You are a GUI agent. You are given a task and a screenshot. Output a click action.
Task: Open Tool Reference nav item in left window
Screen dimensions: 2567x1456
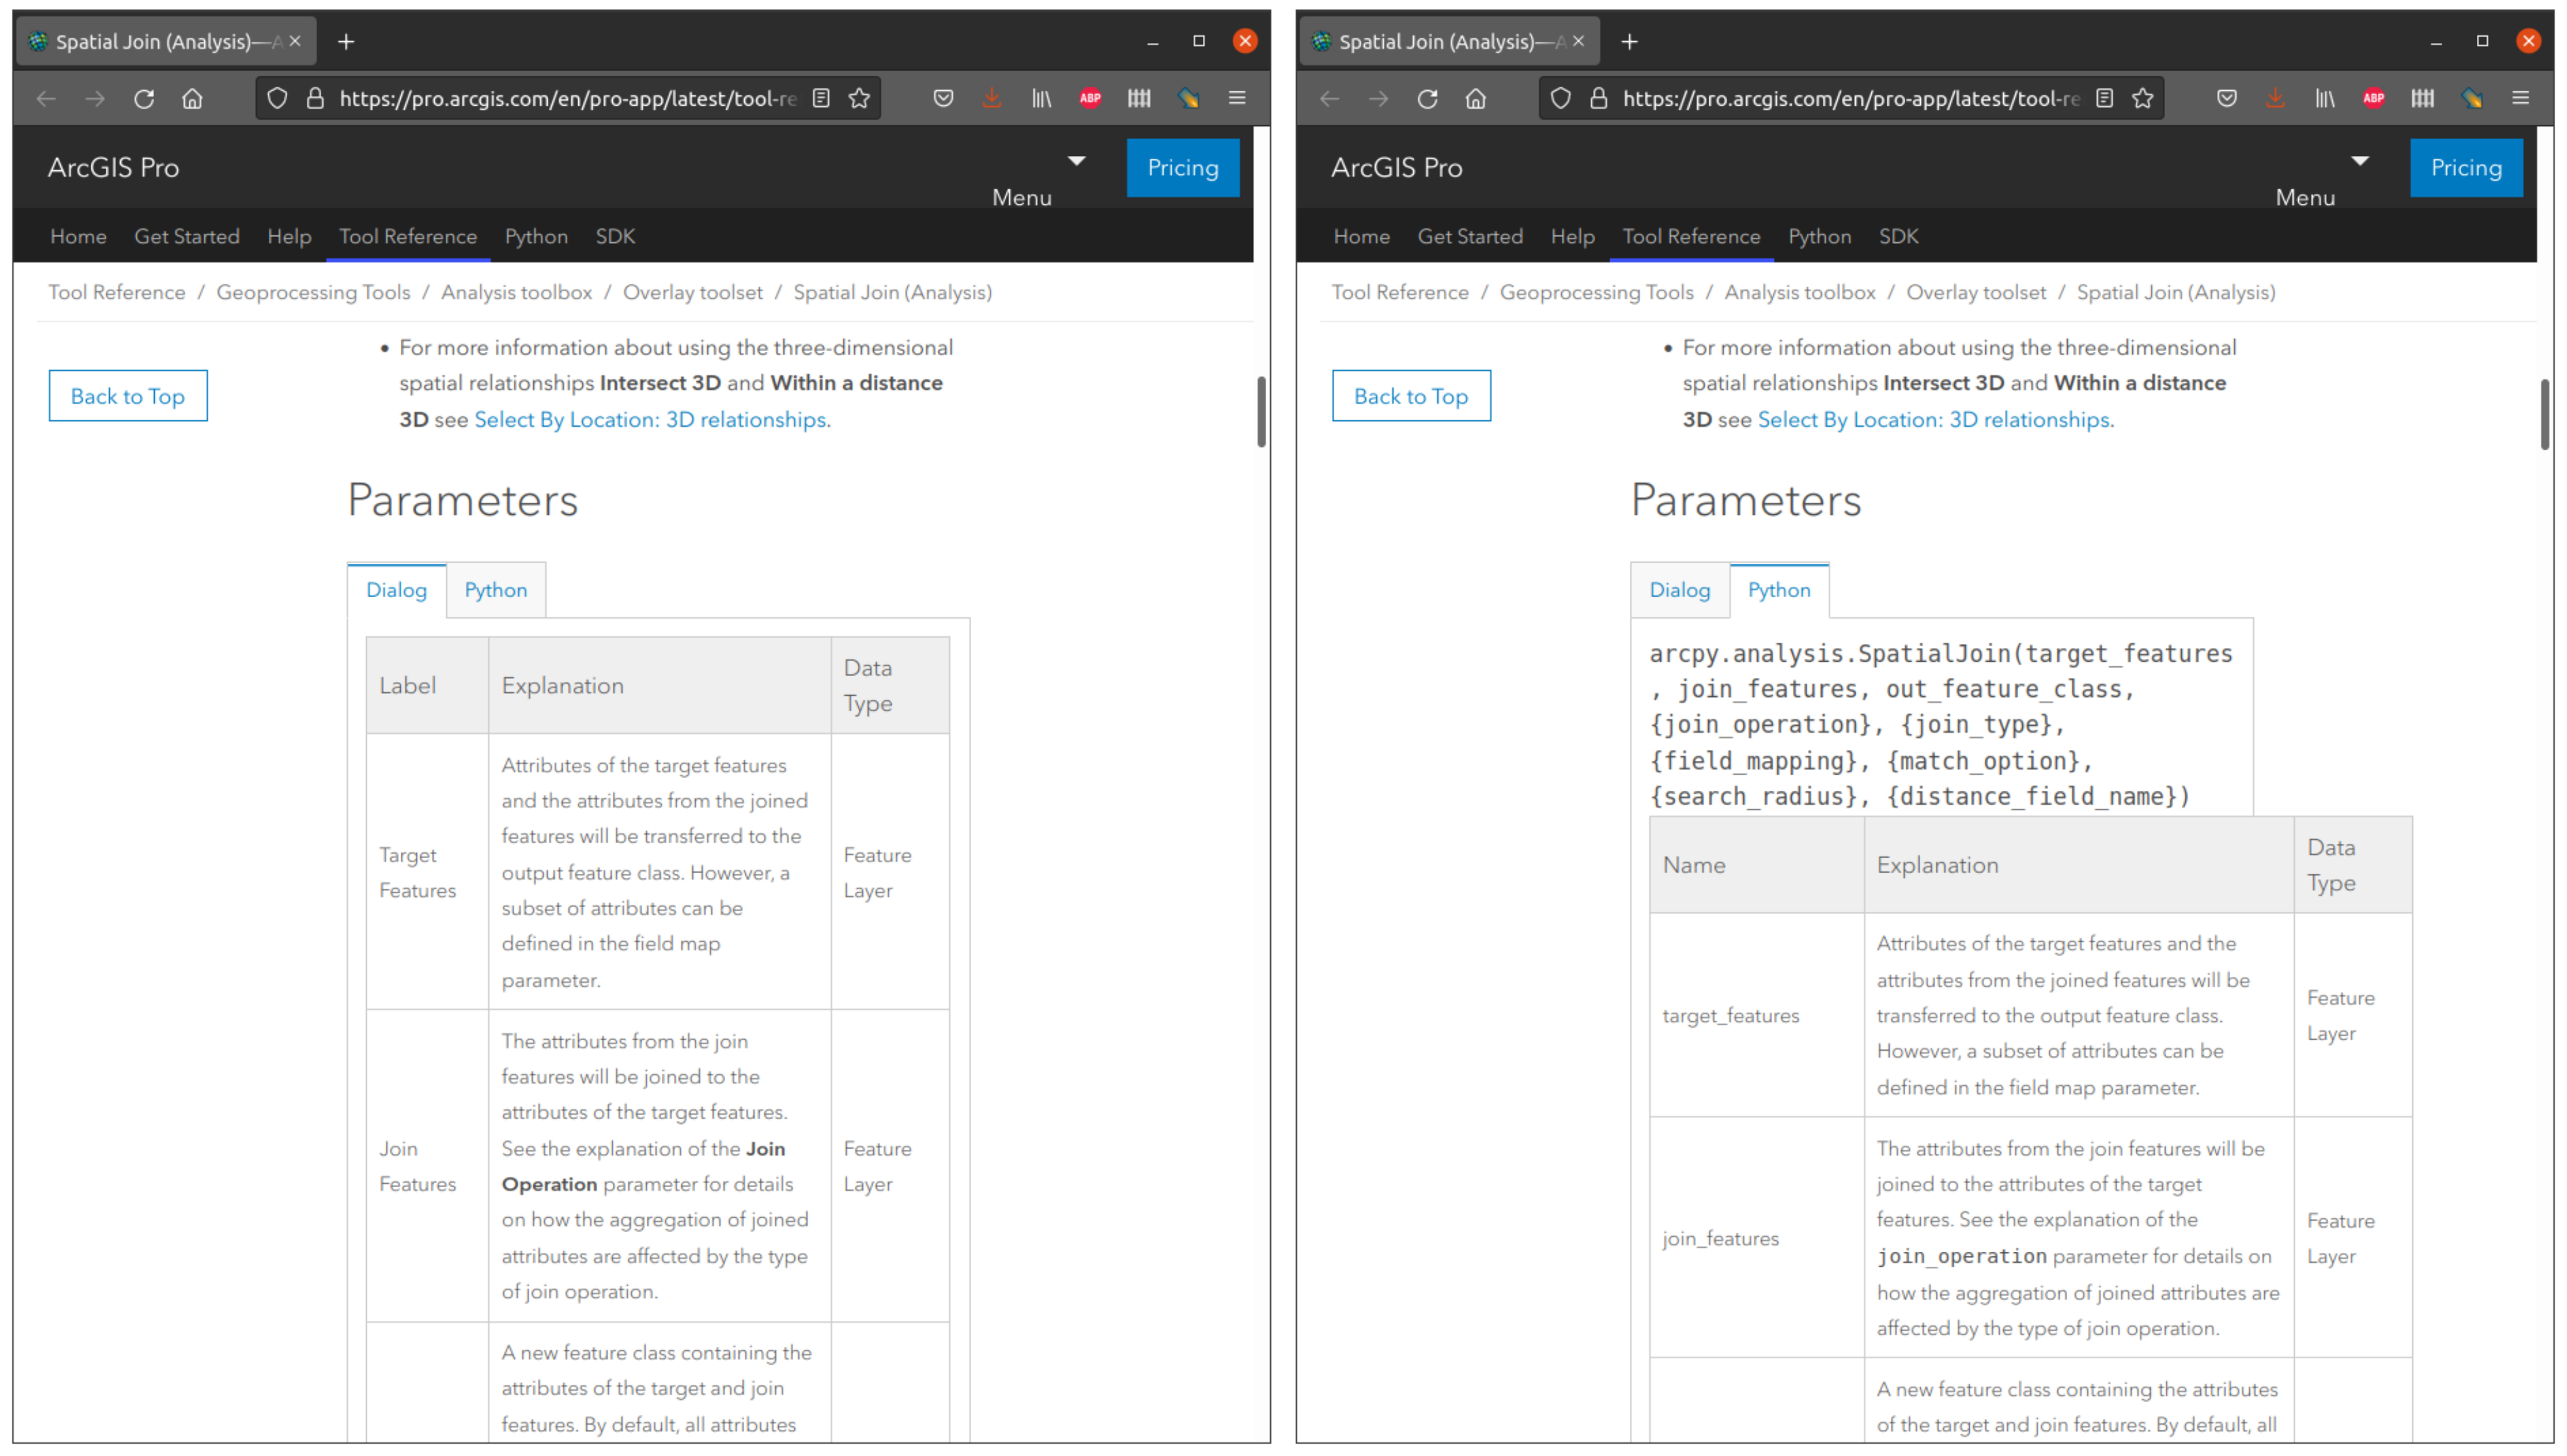point(408,236)
